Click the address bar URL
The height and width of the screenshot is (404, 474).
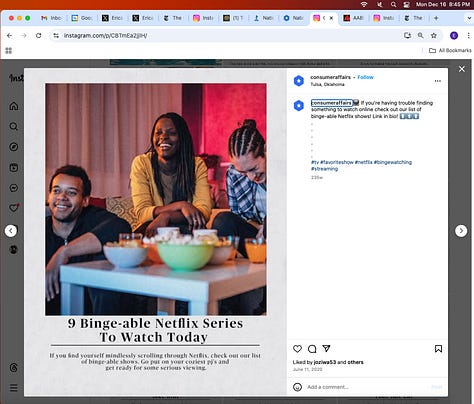105,35
